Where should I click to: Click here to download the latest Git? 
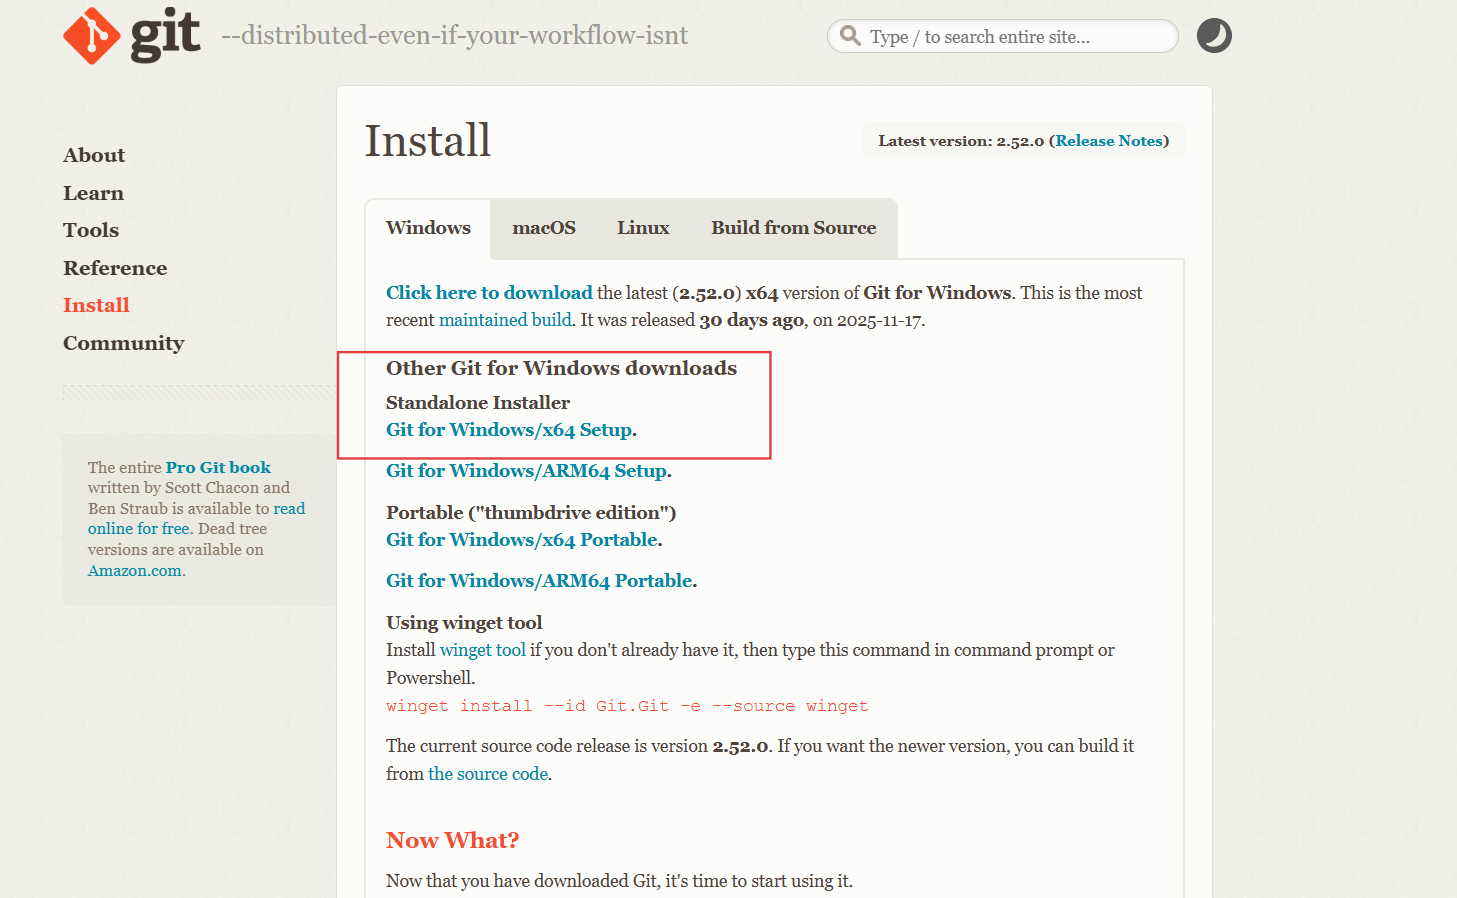tap(488, 293)
